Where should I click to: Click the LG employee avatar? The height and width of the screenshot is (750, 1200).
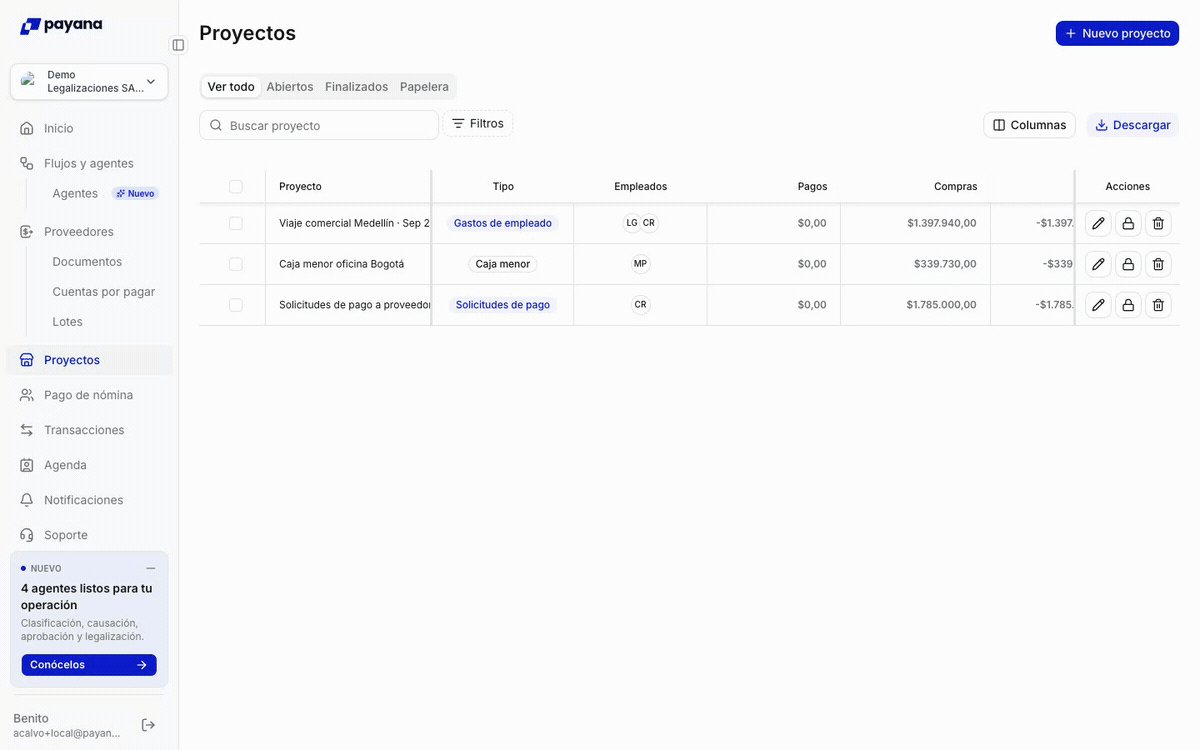coord(632,223)
